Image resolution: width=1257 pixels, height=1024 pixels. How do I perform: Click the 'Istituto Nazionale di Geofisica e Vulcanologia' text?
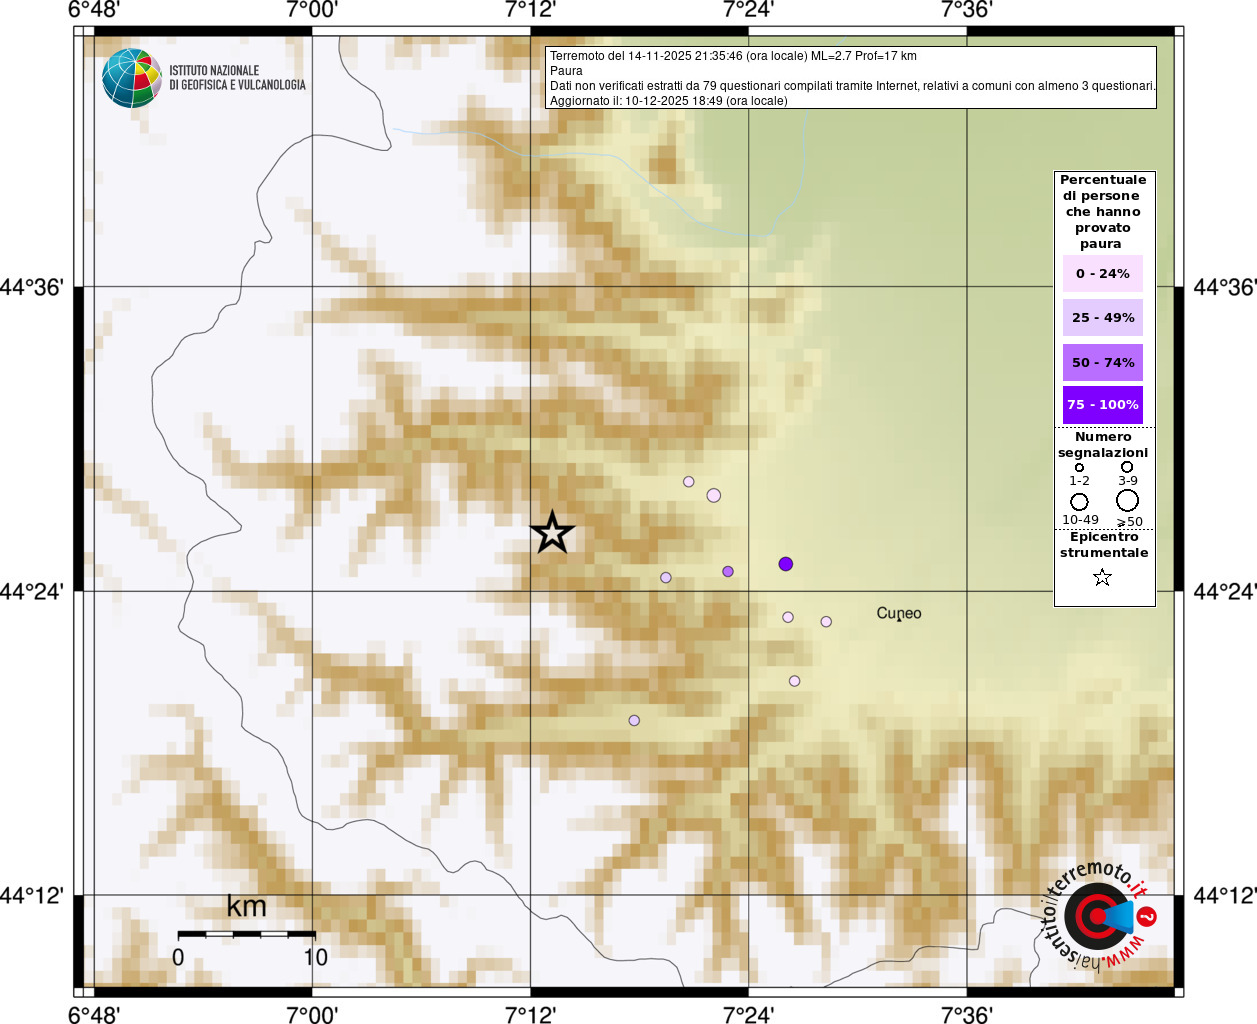point(237,78)
